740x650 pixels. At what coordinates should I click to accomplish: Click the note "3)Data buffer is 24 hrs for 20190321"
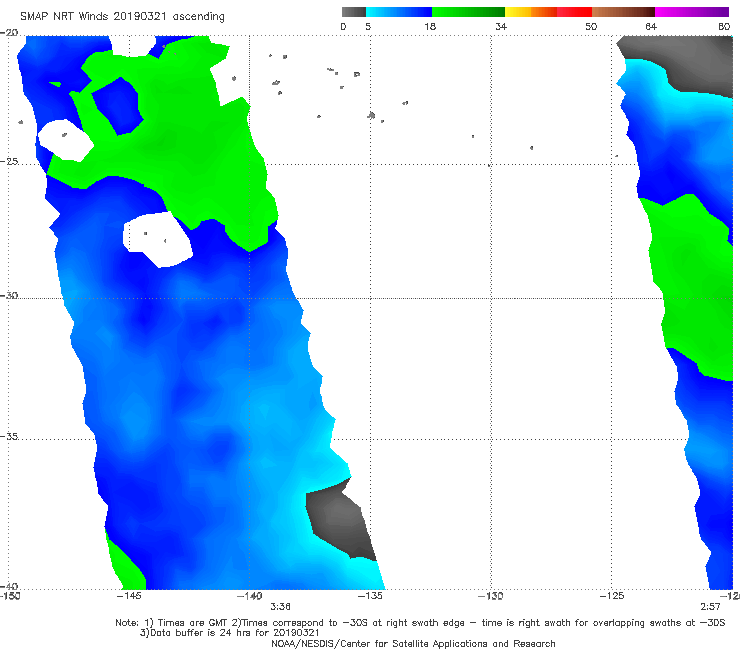point(230,633)
